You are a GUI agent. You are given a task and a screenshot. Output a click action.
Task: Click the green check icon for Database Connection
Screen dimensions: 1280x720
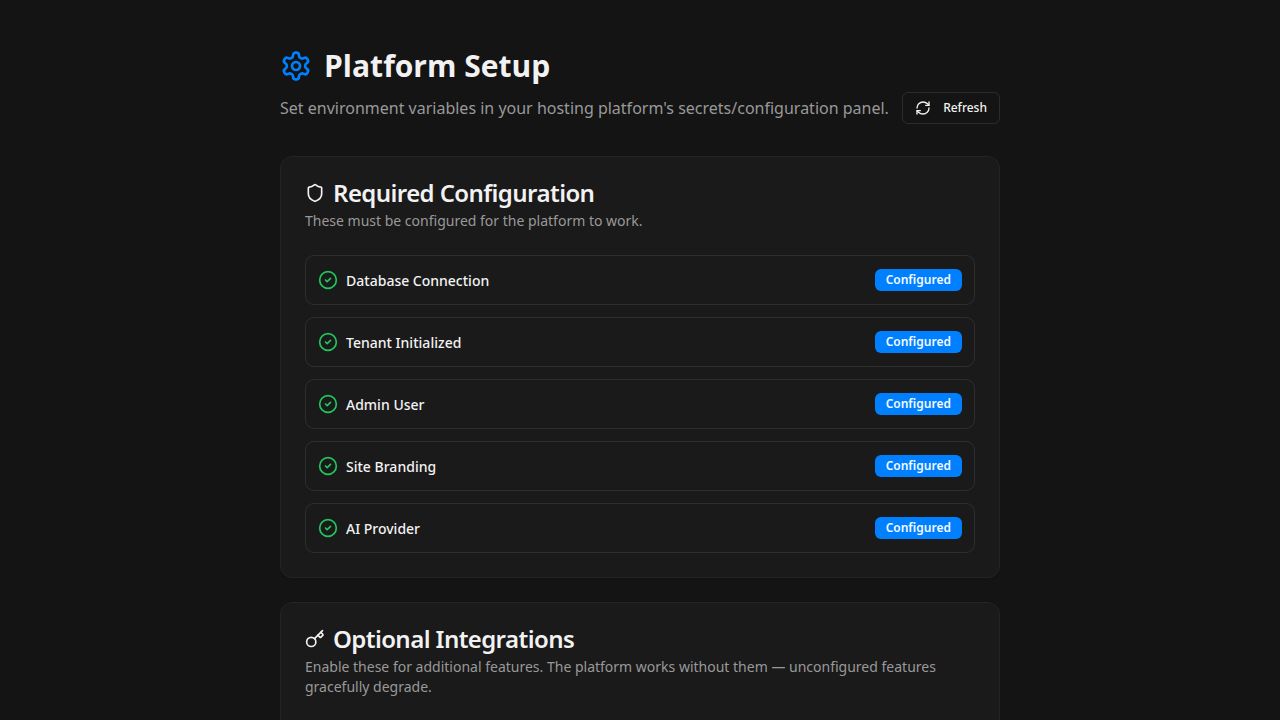click(328, 280)
